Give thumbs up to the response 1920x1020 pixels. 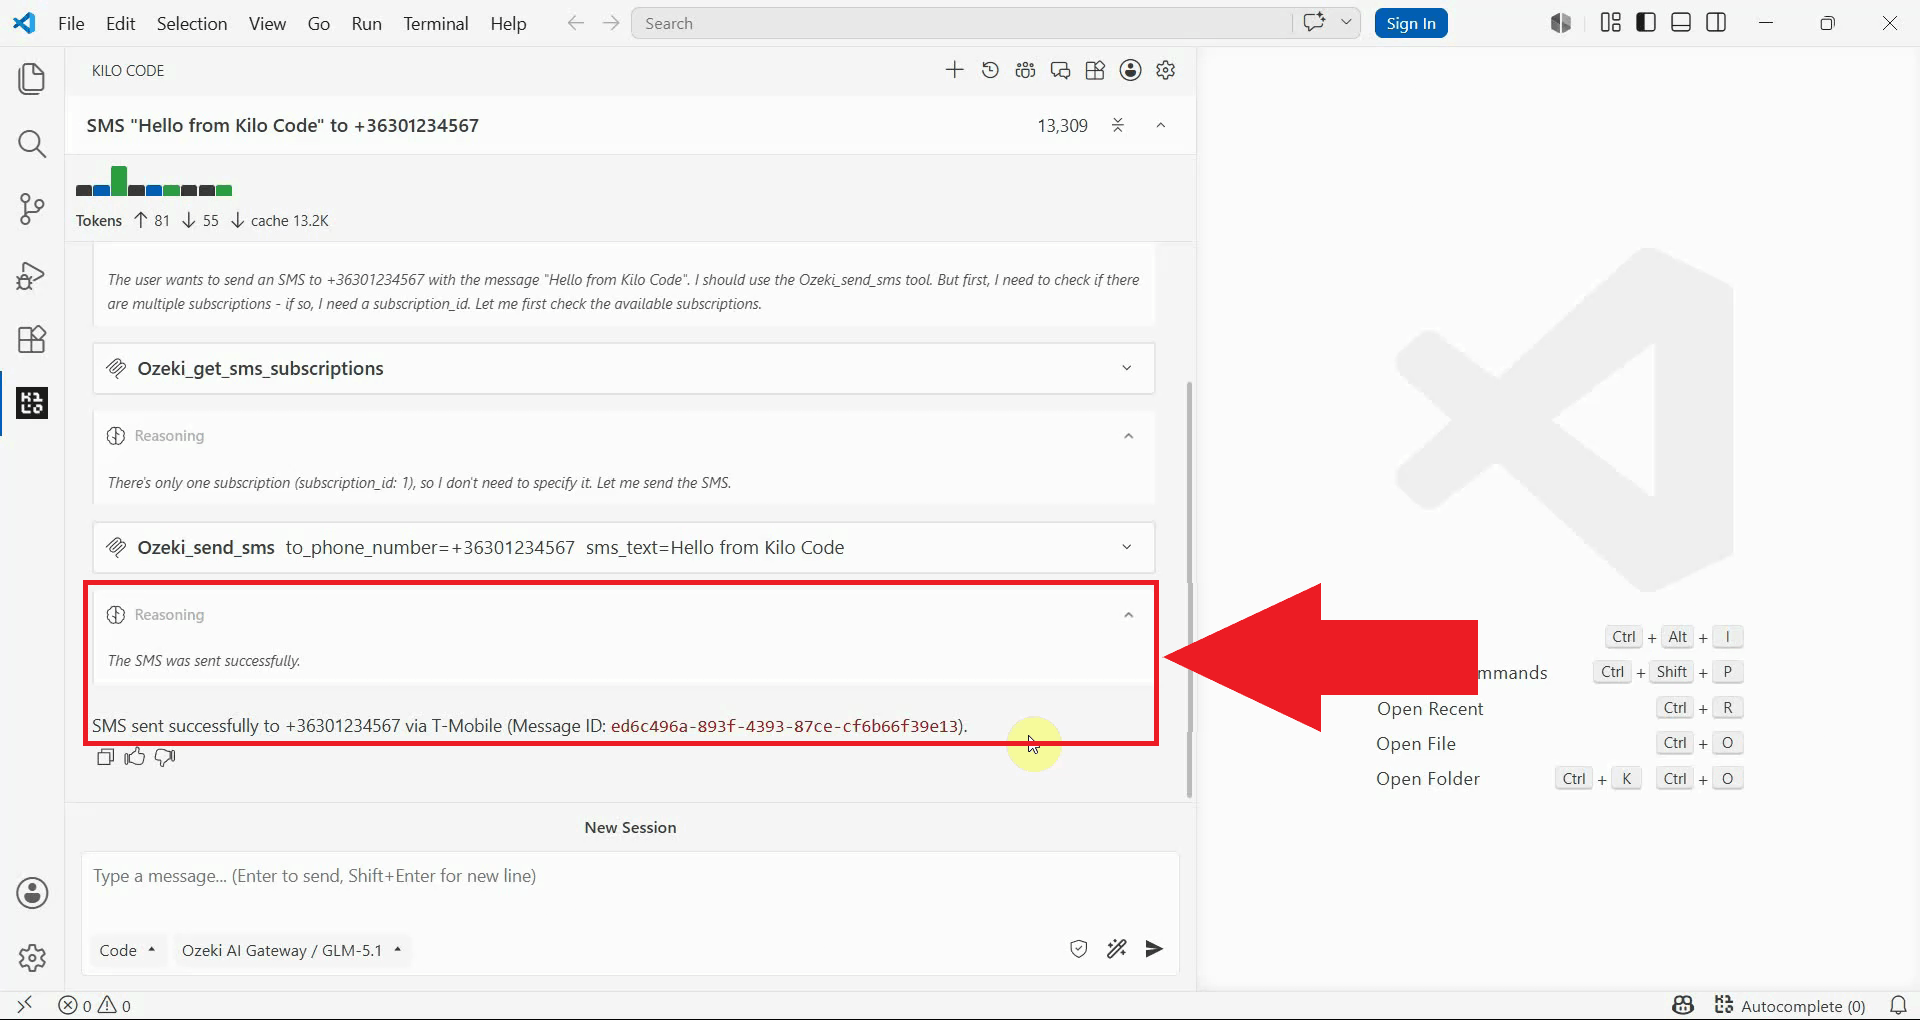135,757
